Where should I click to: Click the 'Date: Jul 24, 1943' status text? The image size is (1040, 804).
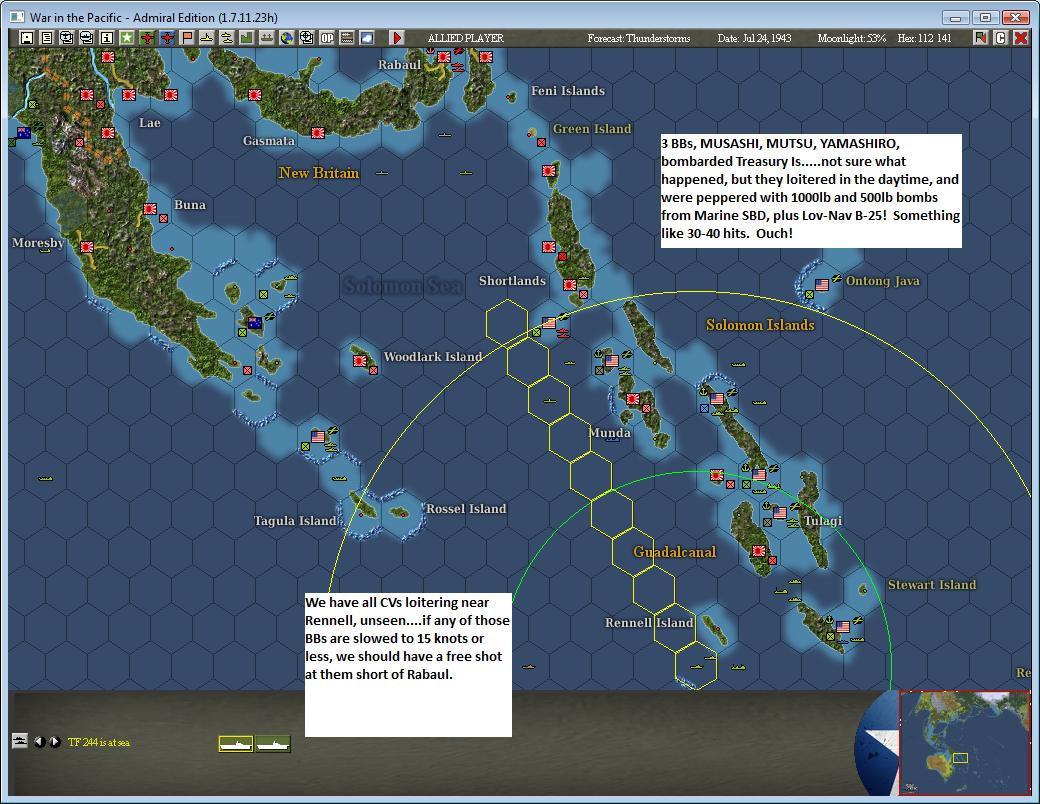754,38
